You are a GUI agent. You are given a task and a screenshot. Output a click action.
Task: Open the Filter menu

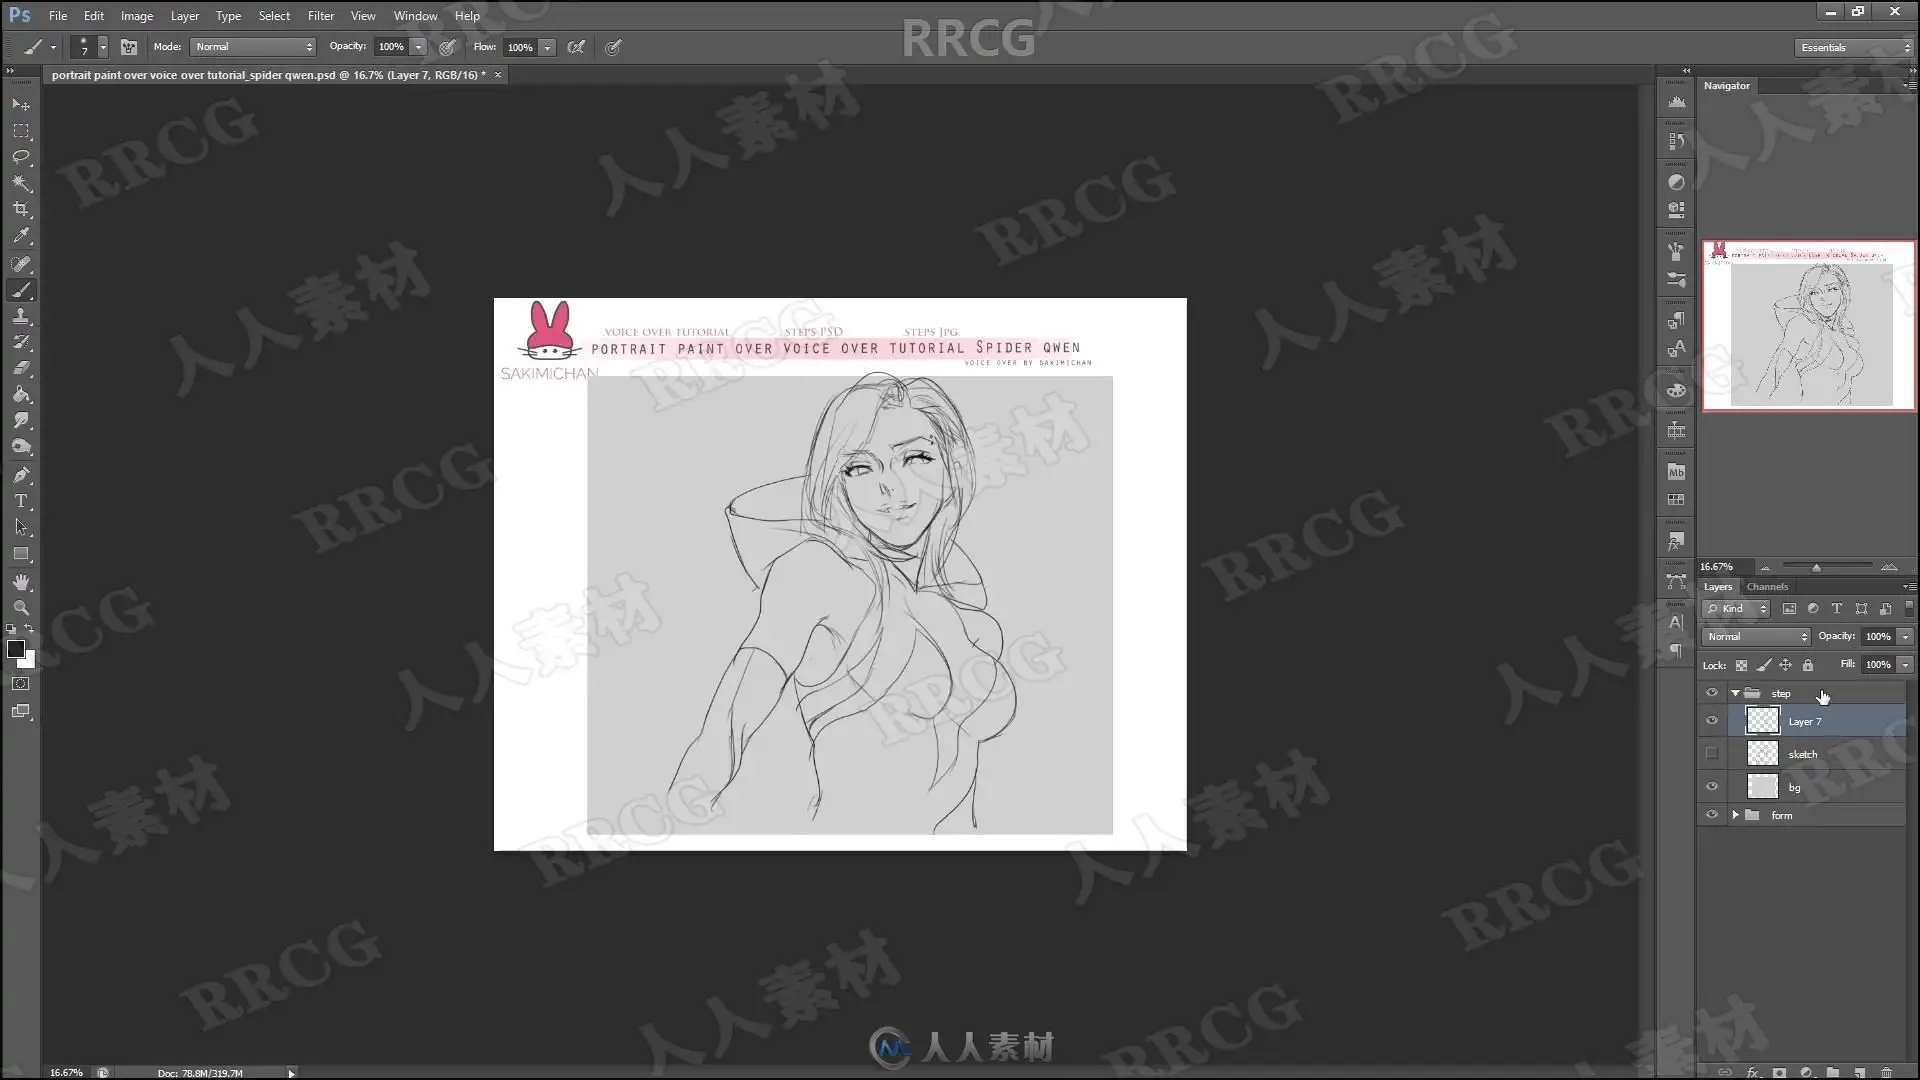(320, 16)
